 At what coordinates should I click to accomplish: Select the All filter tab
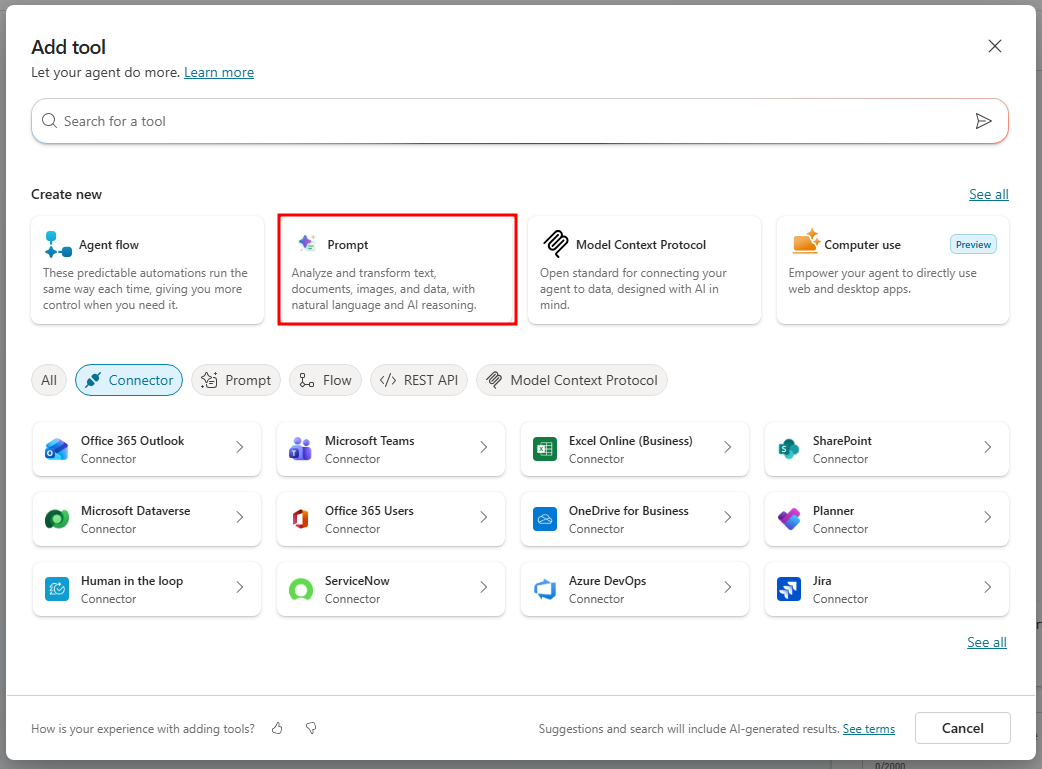click(49, 380)
